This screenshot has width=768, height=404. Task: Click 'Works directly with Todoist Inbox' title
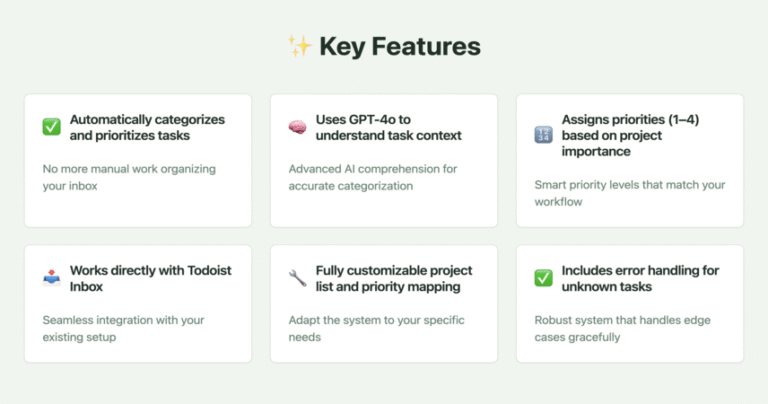click(x=150, y=278)
